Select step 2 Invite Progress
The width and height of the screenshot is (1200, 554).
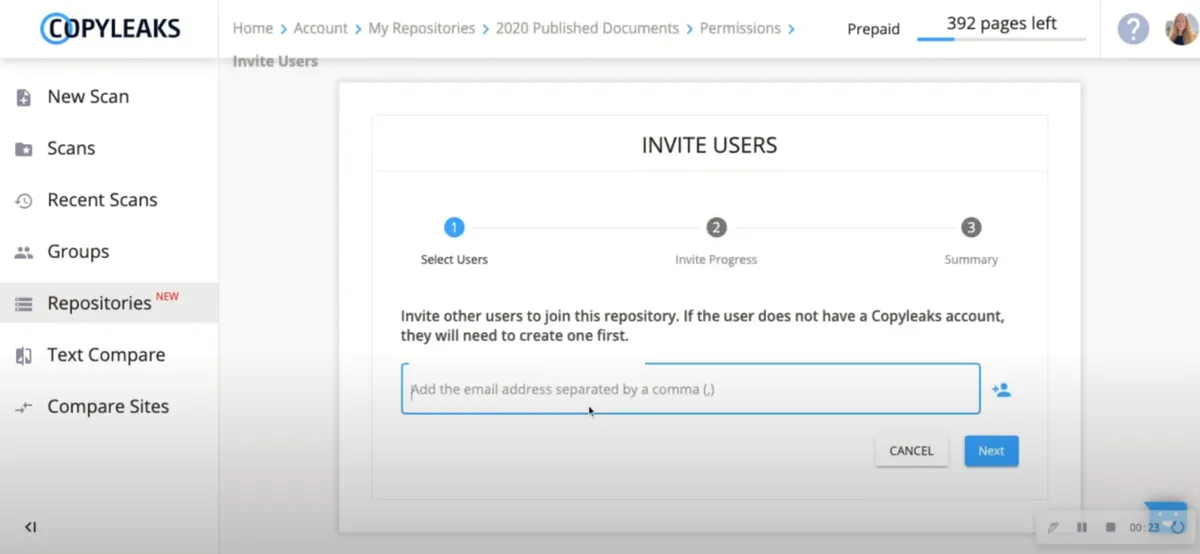[716, 242]
